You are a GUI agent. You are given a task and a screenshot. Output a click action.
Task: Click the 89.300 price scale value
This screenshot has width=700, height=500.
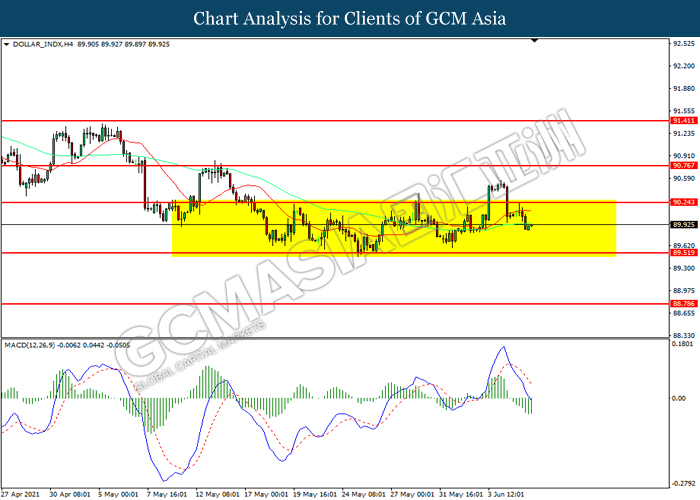683,268
